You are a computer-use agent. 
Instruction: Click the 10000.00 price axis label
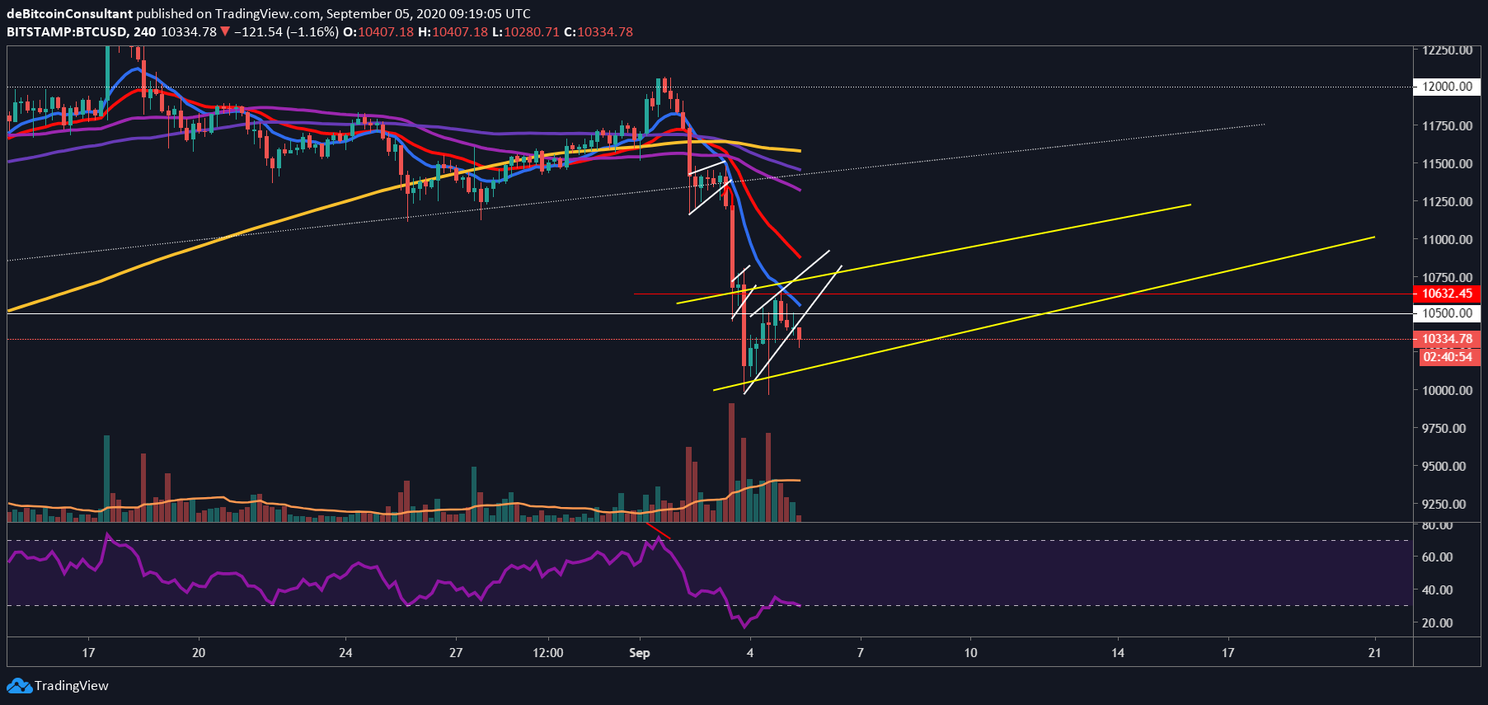click(x=1446, y=391)
